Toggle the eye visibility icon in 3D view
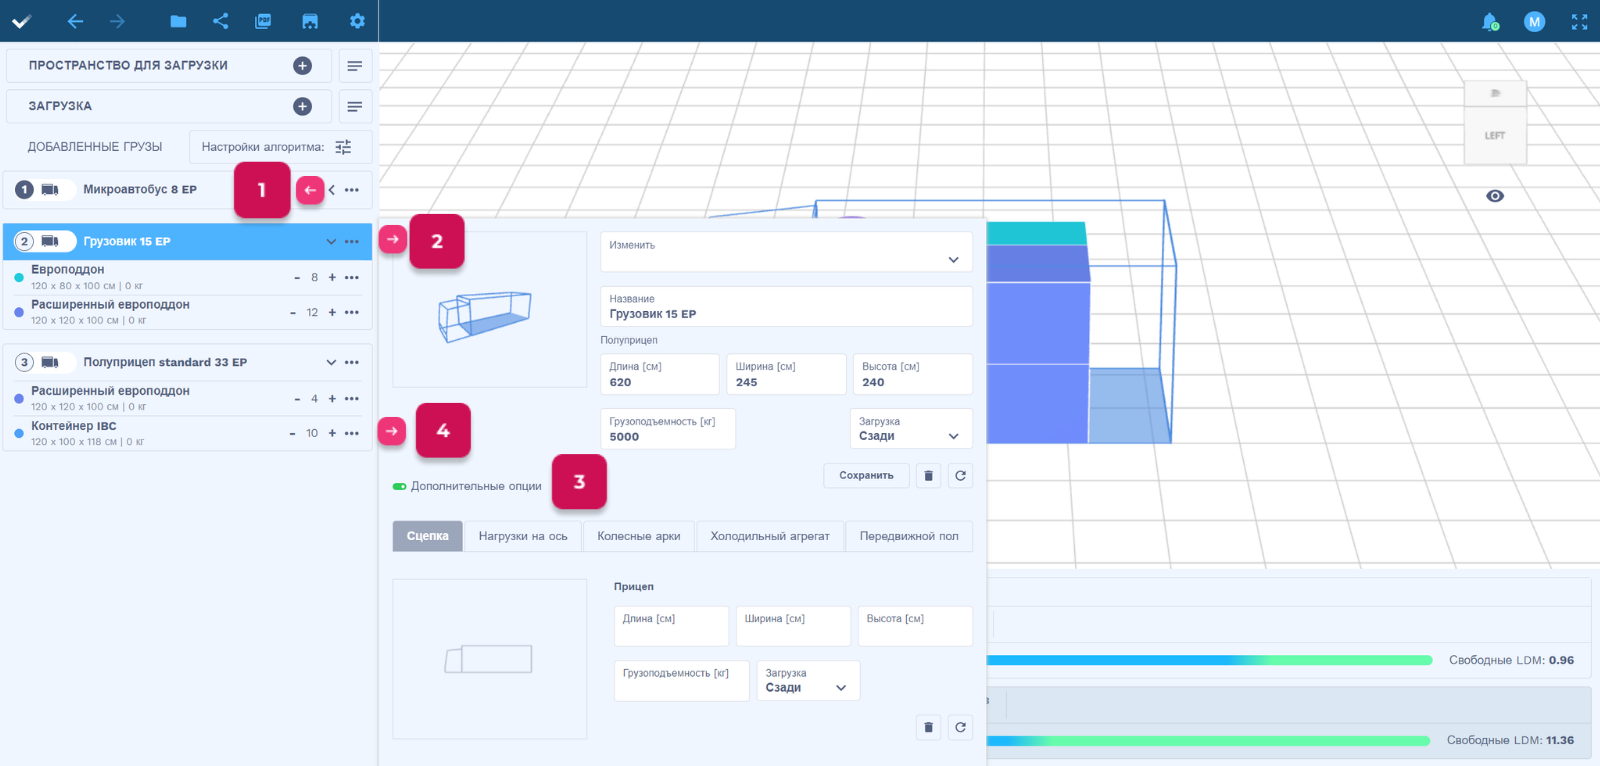This screenshot has height=766, width=1600. (x=1495, y=196)
